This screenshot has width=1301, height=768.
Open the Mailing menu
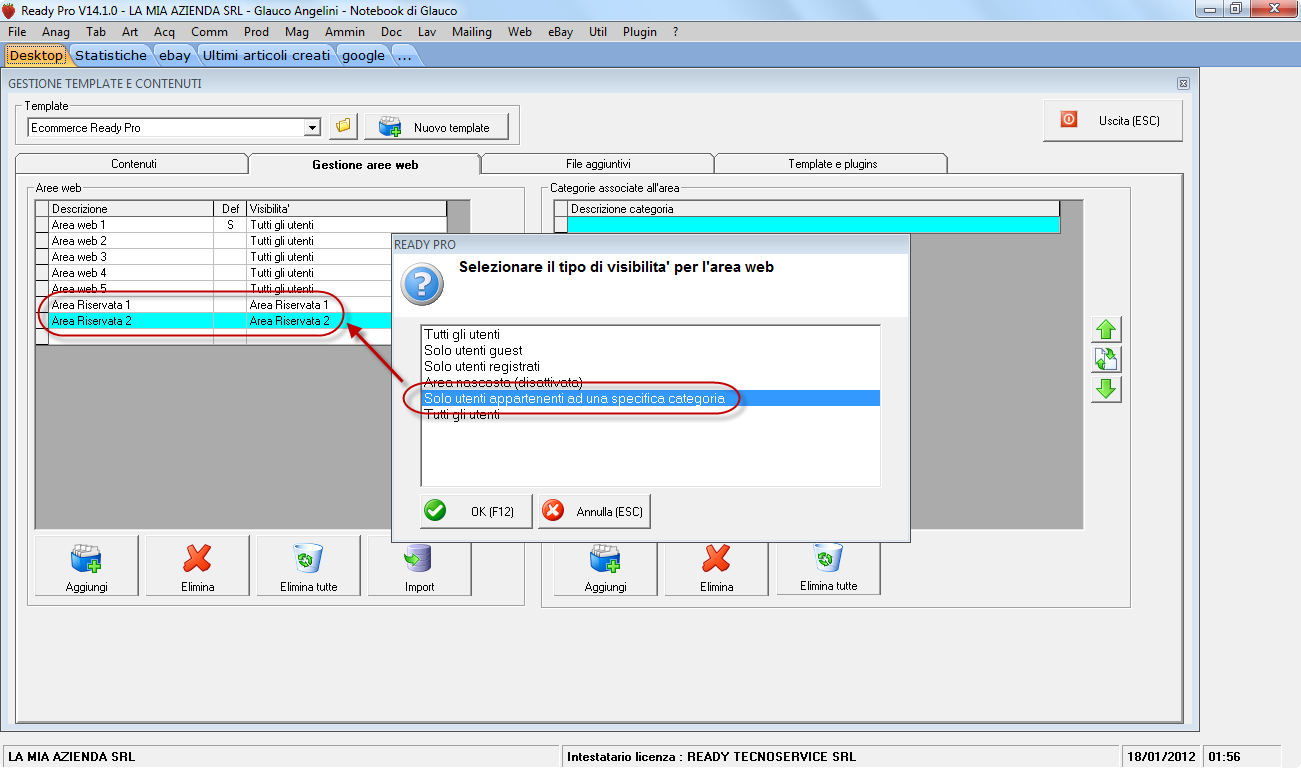[472, 31]
